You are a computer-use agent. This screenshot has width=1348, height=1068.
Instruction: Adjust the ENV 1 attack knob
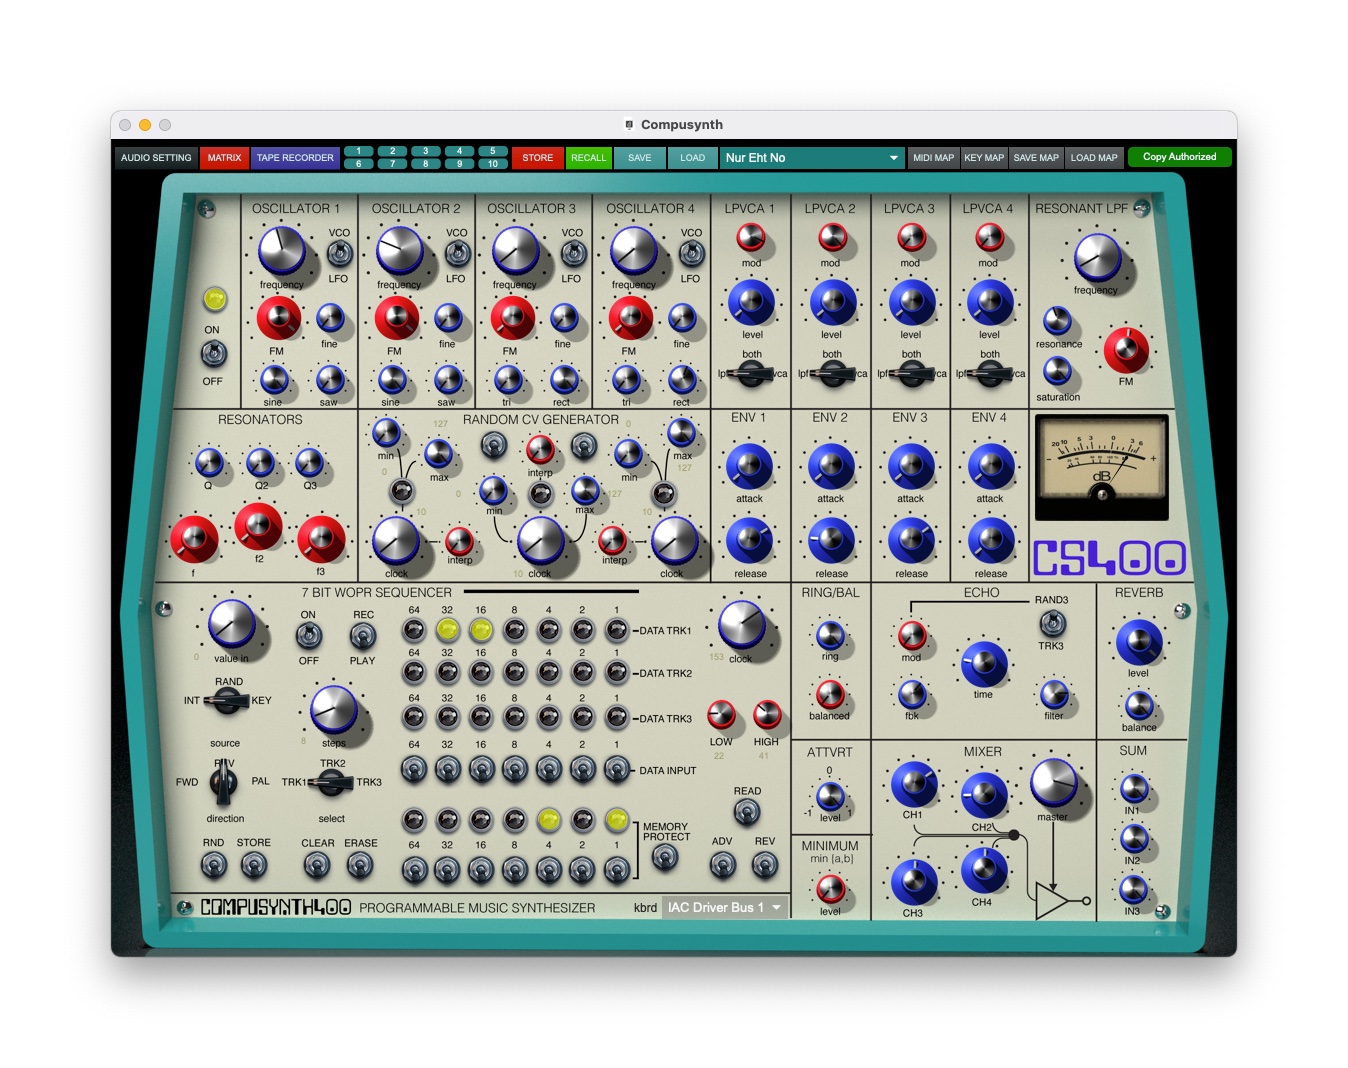coord(749,467)
